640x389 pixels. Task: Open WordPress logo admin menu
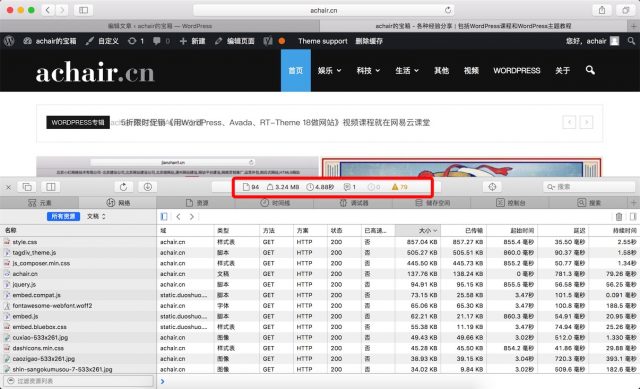9,41
